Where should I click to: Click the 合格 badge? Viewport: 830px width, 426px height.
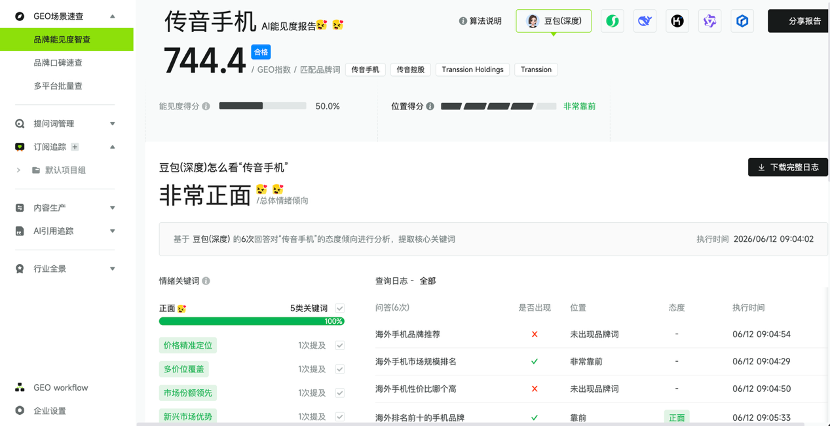coord(261,52)
